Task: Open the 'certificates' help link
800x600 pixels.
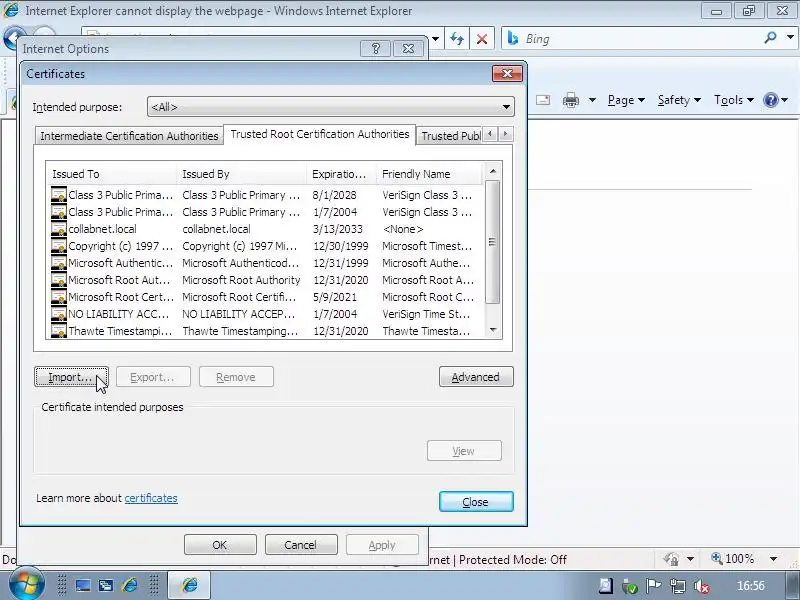Action: point(151,498)
